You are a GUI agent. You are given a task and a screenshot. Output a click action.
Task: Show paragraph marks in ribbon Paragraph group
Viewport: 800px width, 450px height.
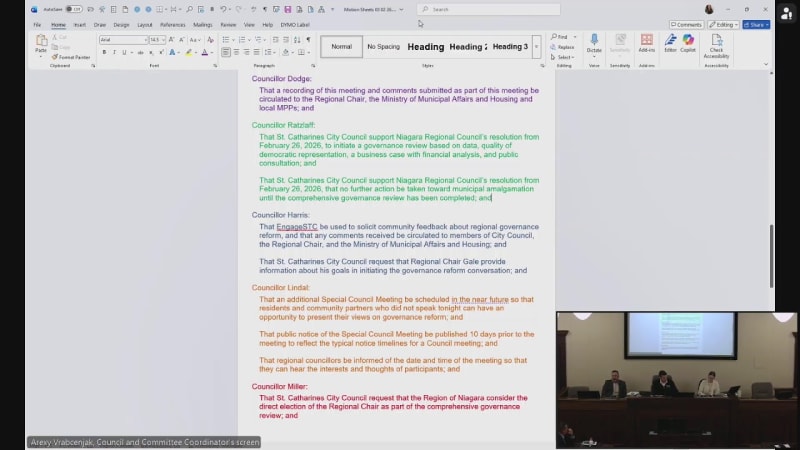pos(308,40)
